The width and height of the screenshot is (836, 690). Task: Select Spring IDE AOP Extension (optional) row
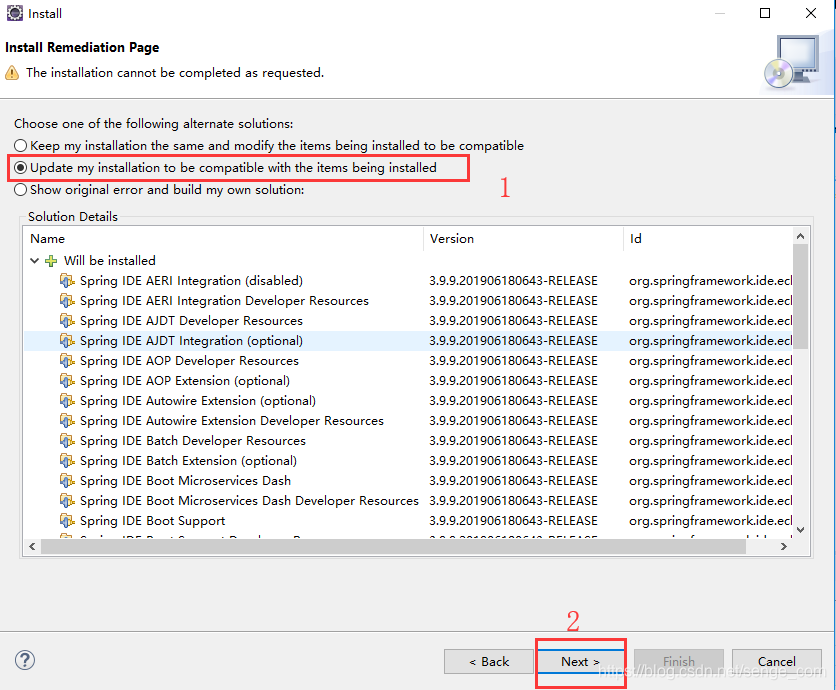click(408, 381)
